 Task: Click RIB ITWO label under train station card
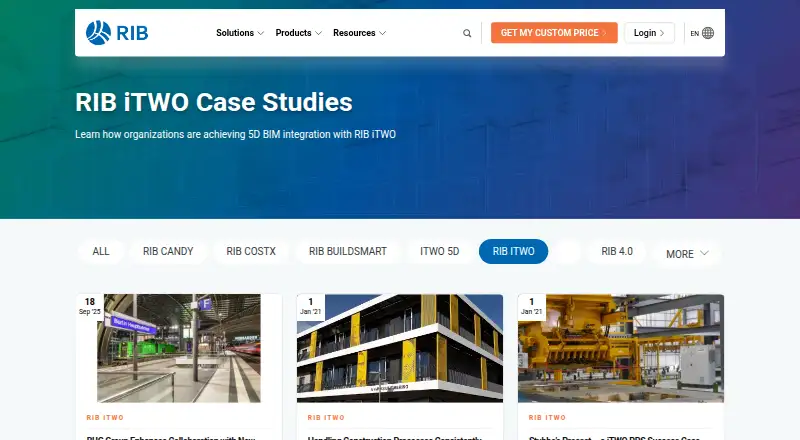pos(105,418)
